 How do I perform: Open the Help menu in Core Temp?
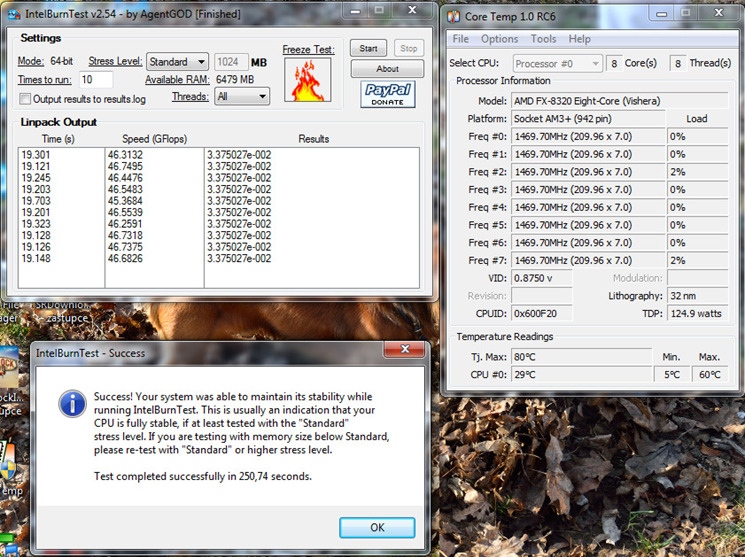(x=579, y=39)
